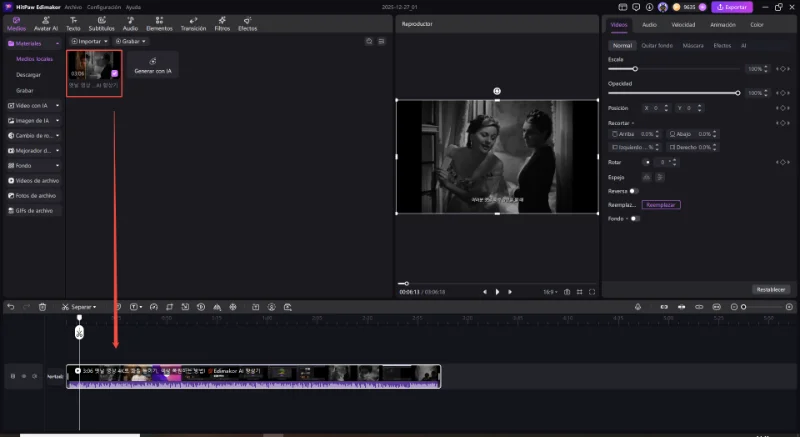Open the Configuración menu

pos(103,6)
